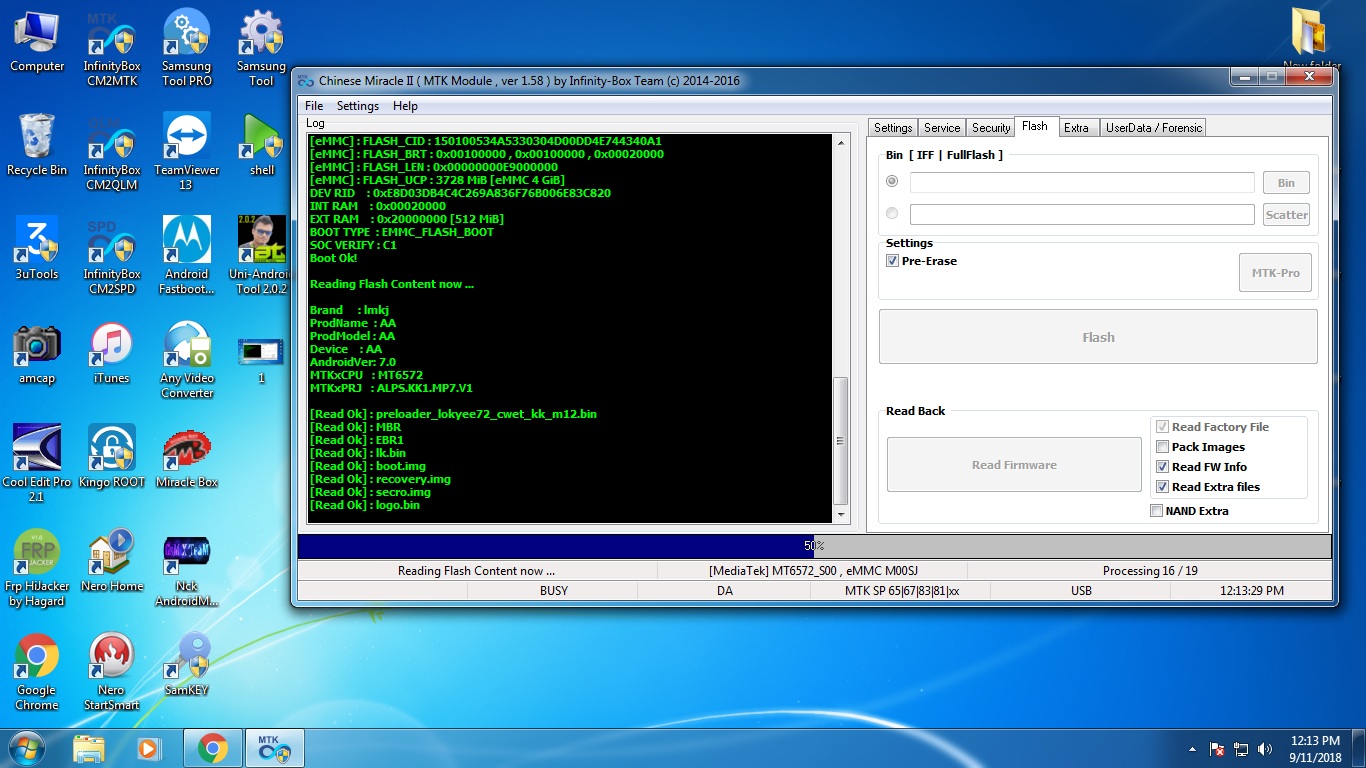
Task: Uncheck the Read Extra files checkbox
Action: tap(1162, 487)
